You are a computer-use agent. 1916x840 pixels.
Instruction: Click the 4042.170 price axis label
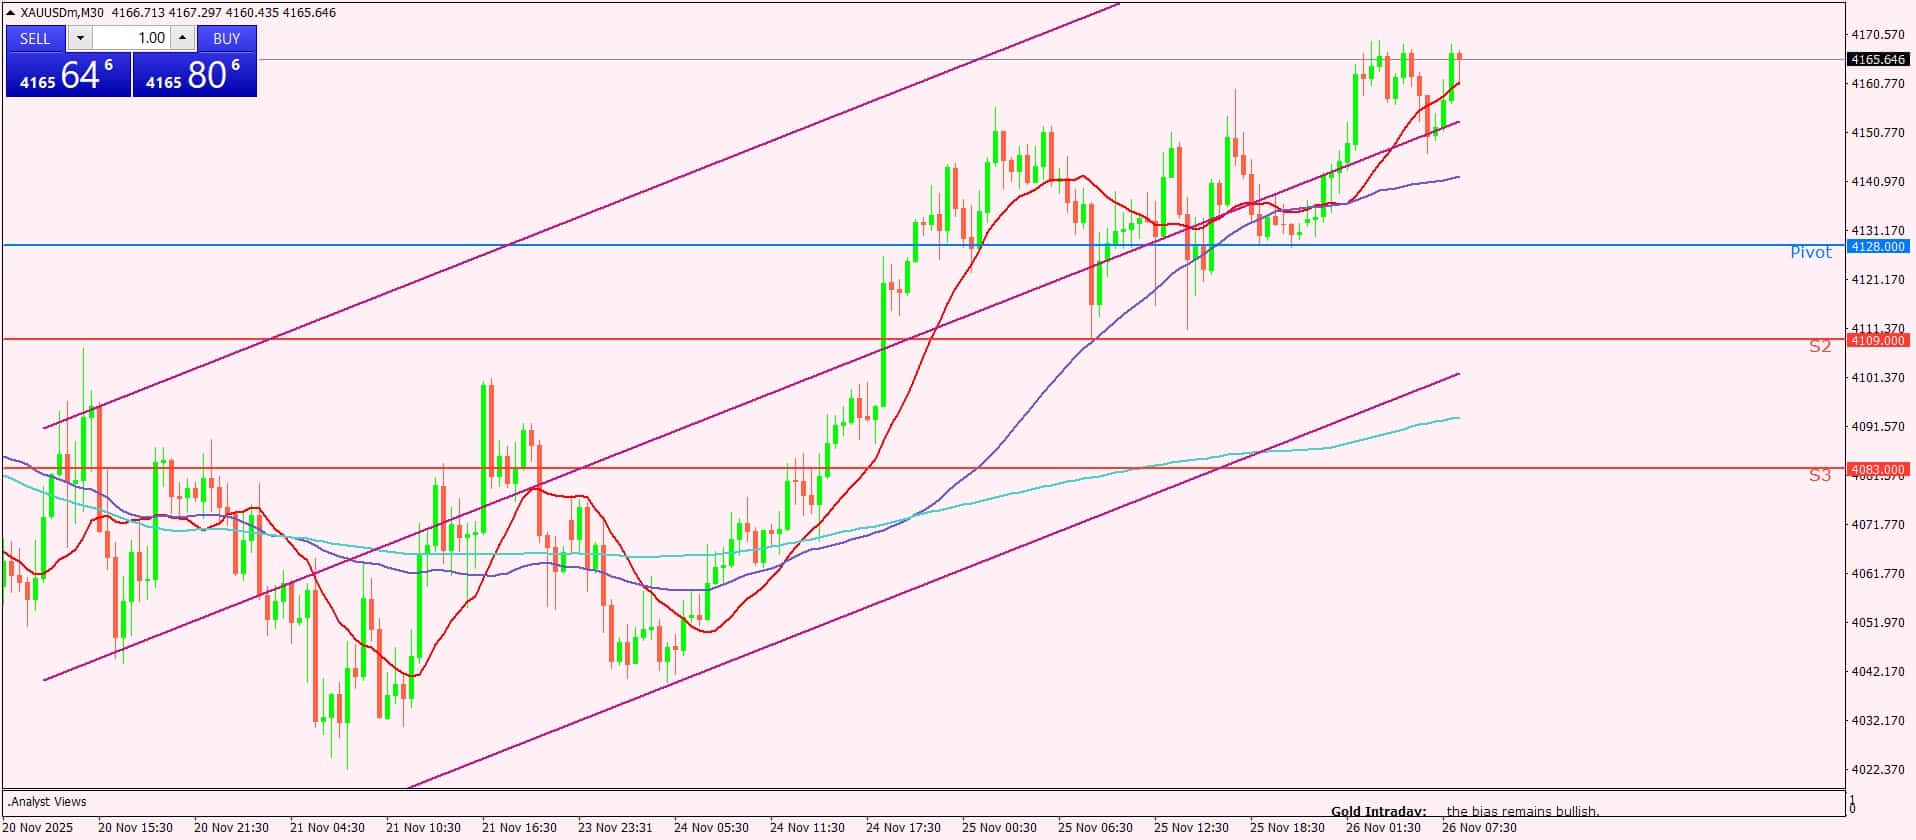(x=1878, y=671)
